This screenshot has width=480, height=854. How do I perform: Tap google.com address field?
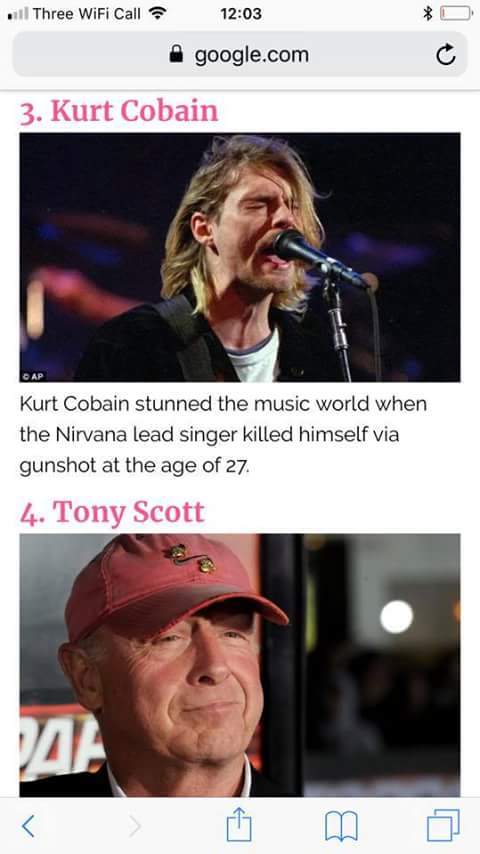(240, 54)
